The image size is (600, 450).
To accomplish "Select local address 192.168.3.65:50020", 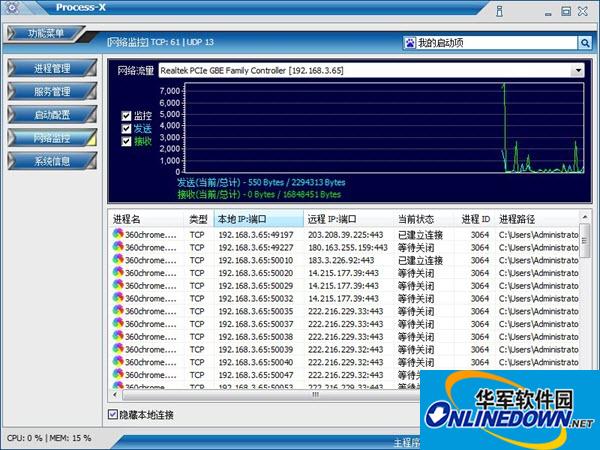I will (x=256, y=273).
